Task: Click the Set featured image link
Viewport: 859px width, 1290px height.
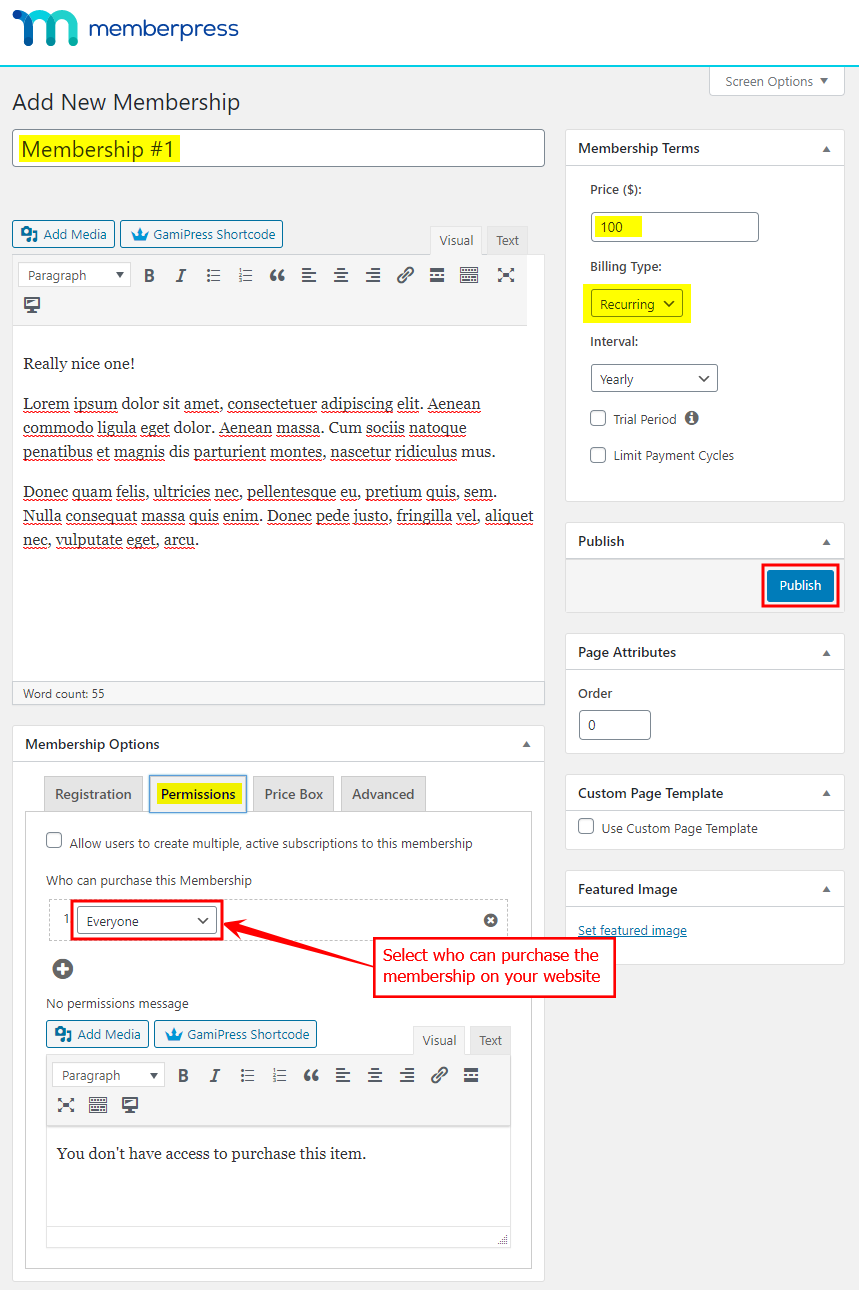Action: (632, 930)
